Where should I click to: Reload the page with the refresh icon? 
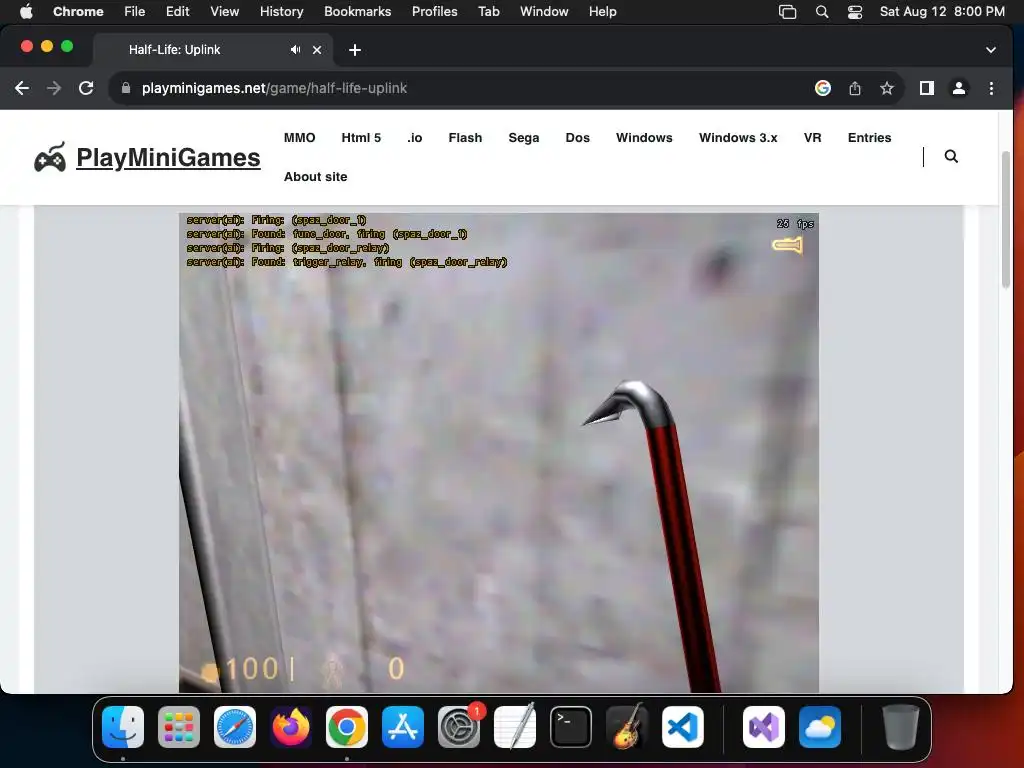pyautogui.click(x=86, y=88)
